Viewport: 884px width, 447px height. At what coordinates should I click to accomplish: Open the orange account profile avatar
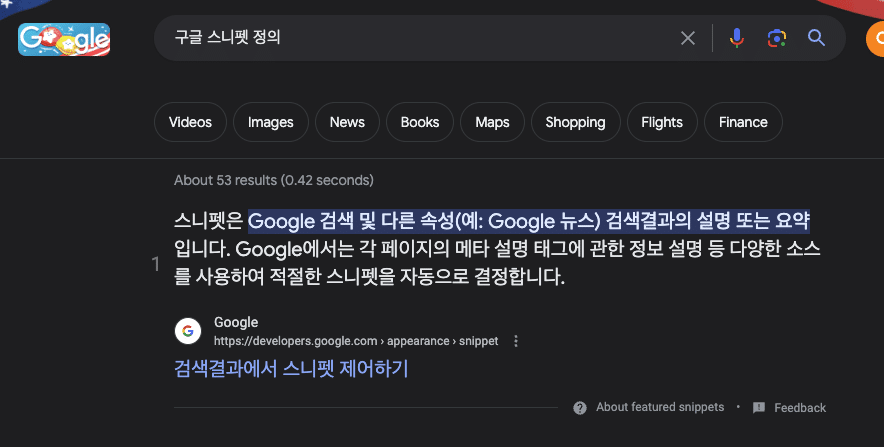[x=875, y=38]
